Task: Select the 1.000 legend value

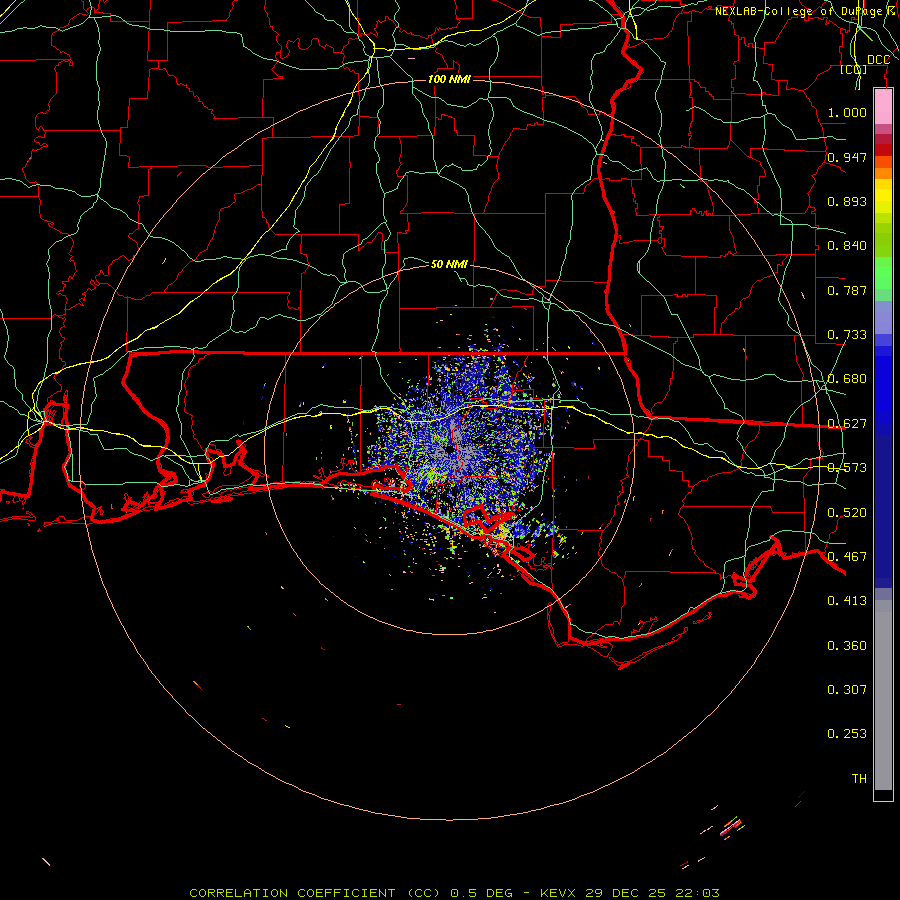Action: [847, 112]
